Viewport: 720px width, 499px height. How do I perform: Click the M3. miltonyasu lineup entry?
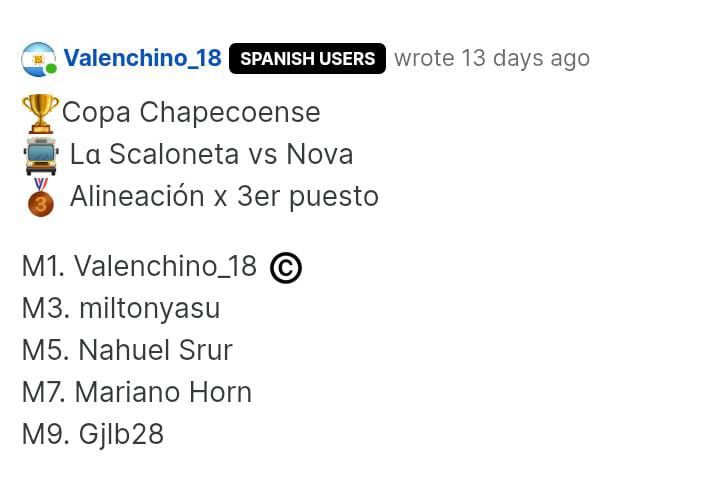click(121, 308)
